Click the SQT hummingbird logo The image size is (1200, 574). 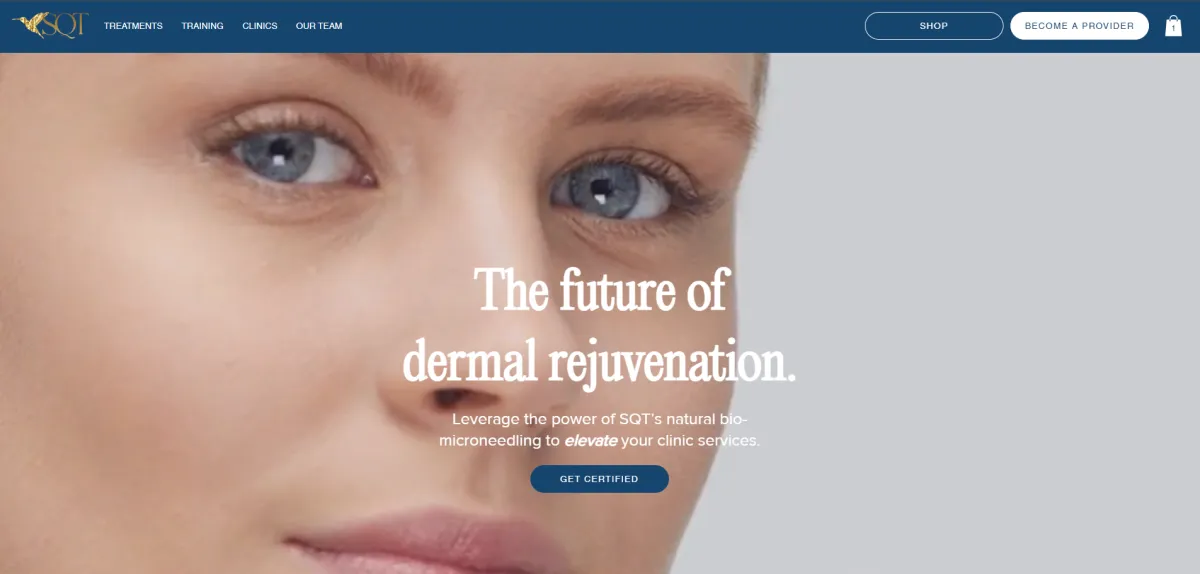pos(50,25)
